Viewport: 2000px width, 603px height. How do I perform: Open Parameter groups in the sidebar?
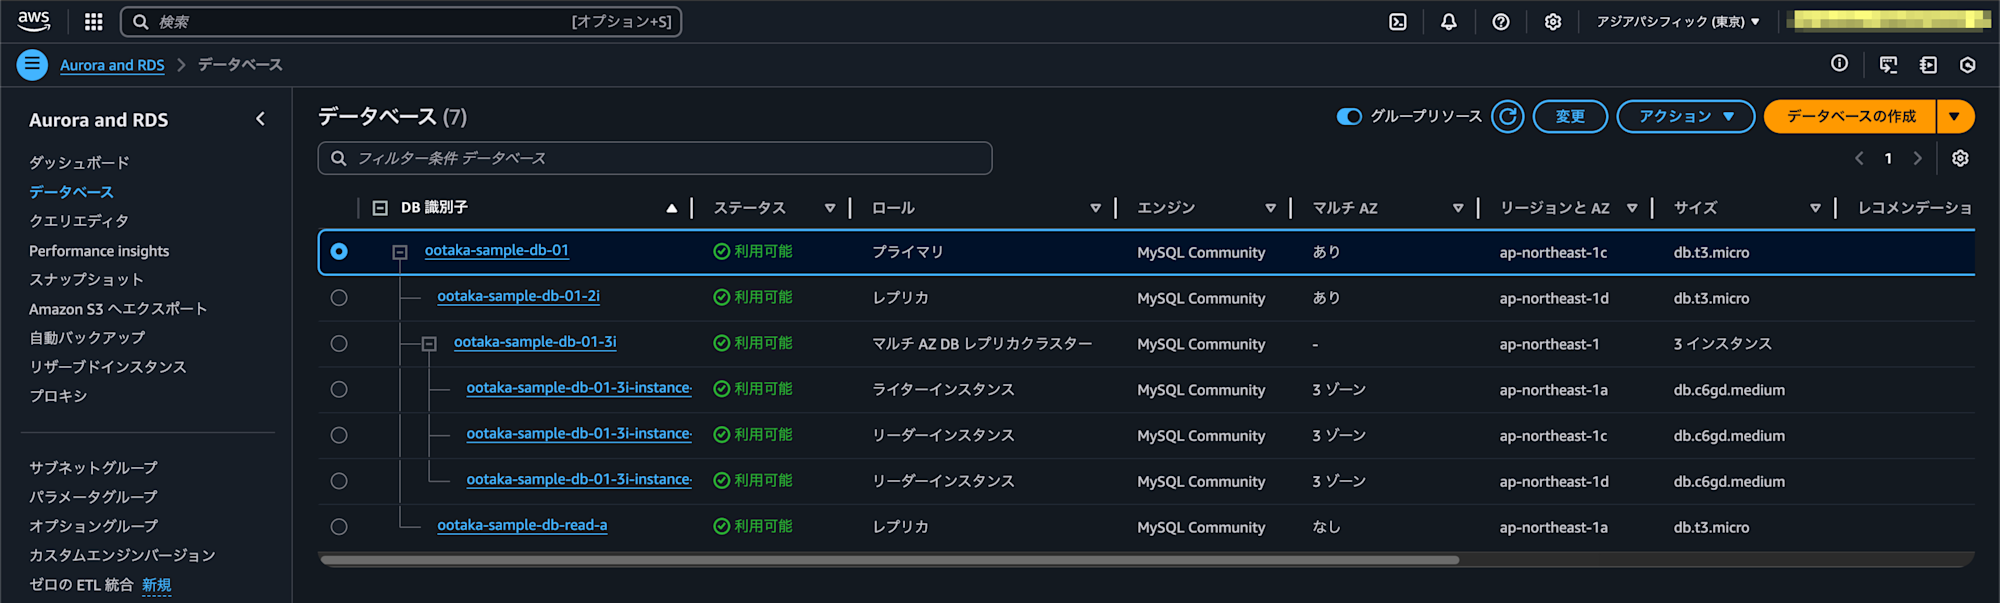point(93,496)
